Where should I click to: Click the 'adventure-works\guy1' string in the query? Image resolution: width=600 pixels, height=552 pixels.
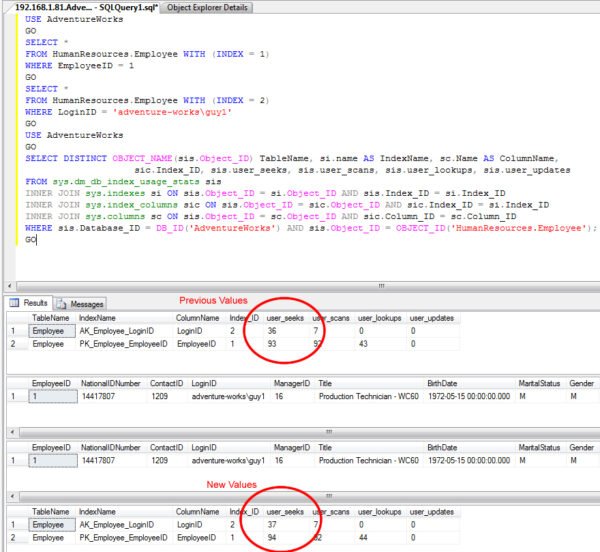click(x=172, y=112)
